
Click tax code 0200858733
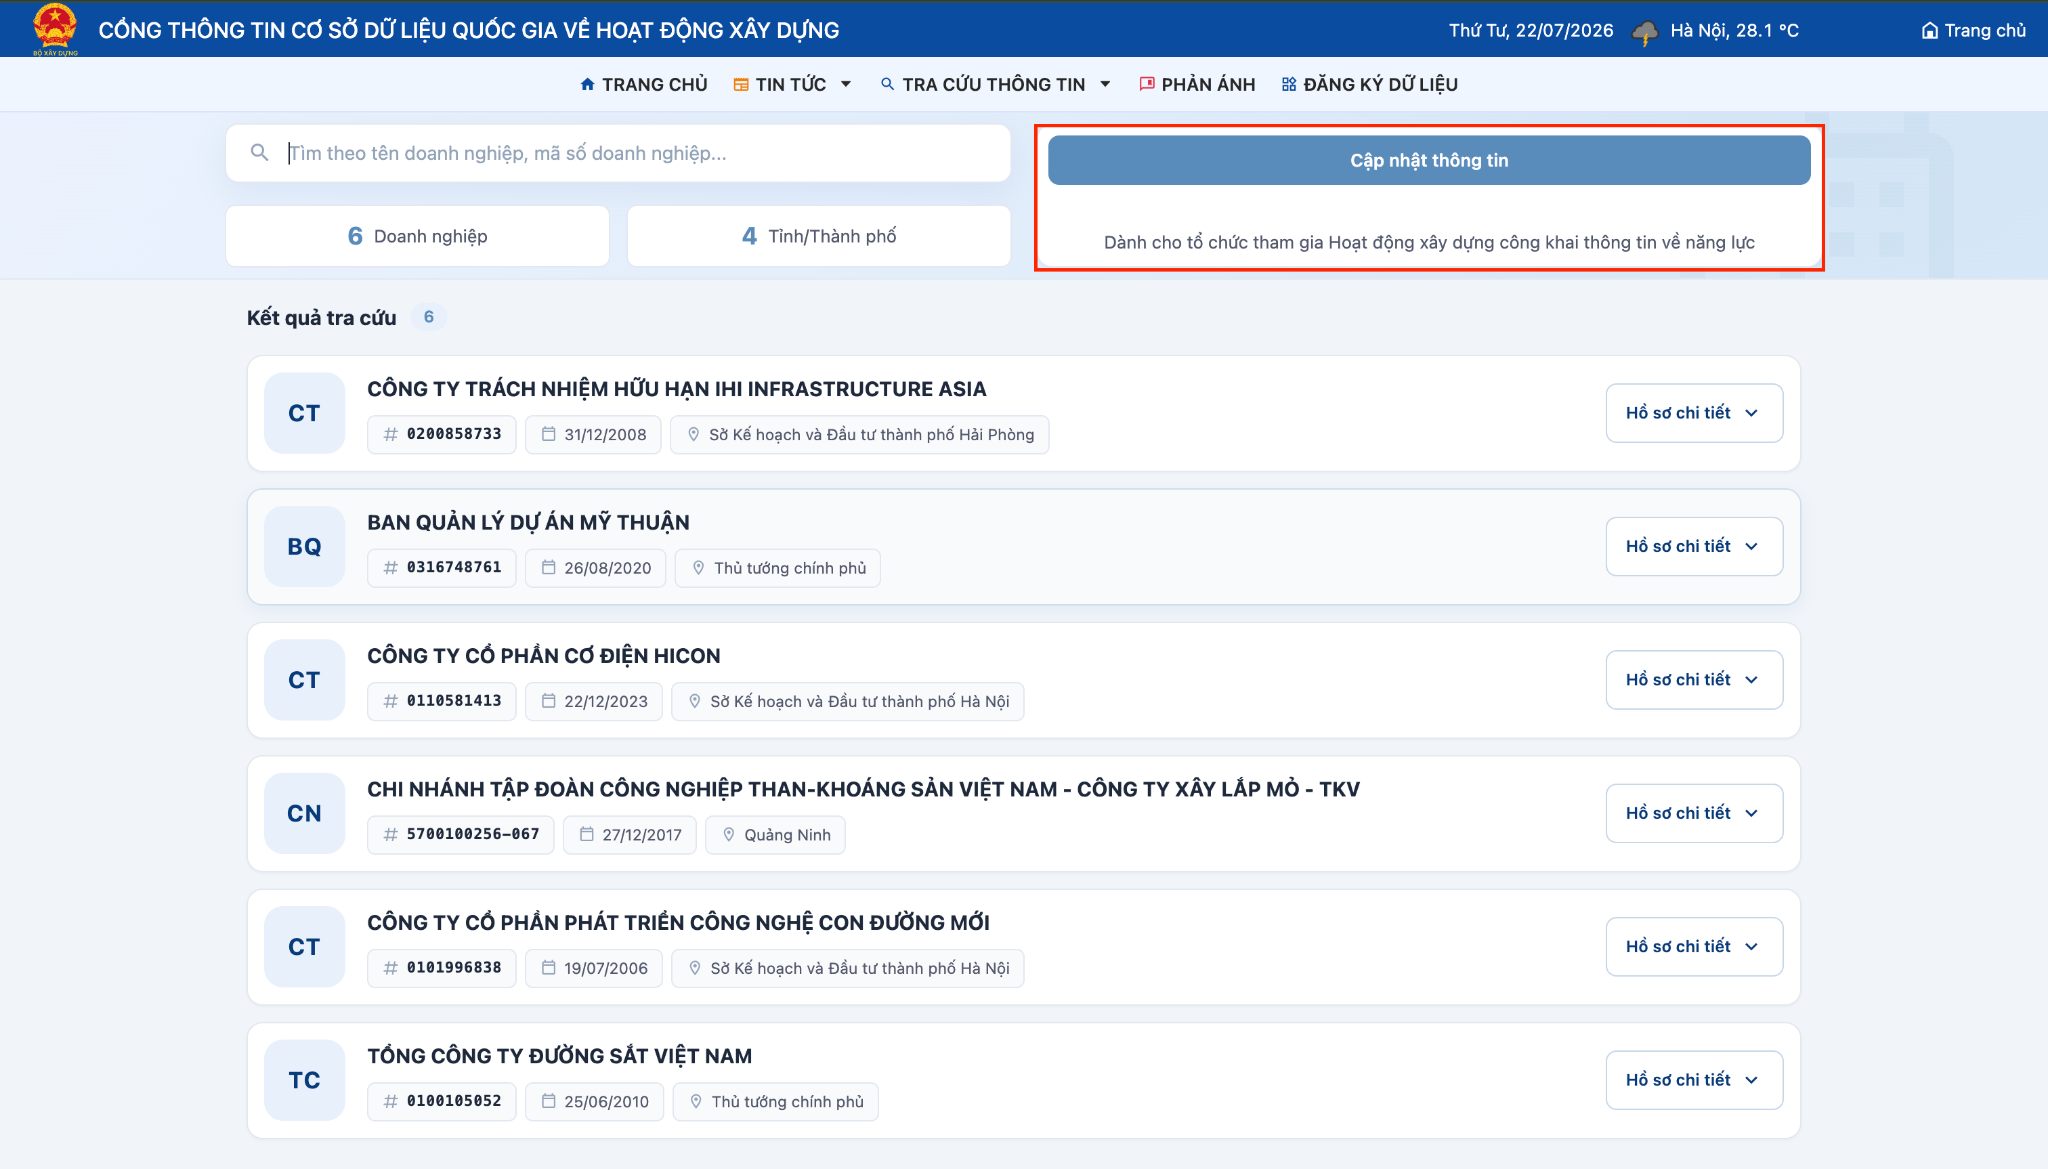442,434
